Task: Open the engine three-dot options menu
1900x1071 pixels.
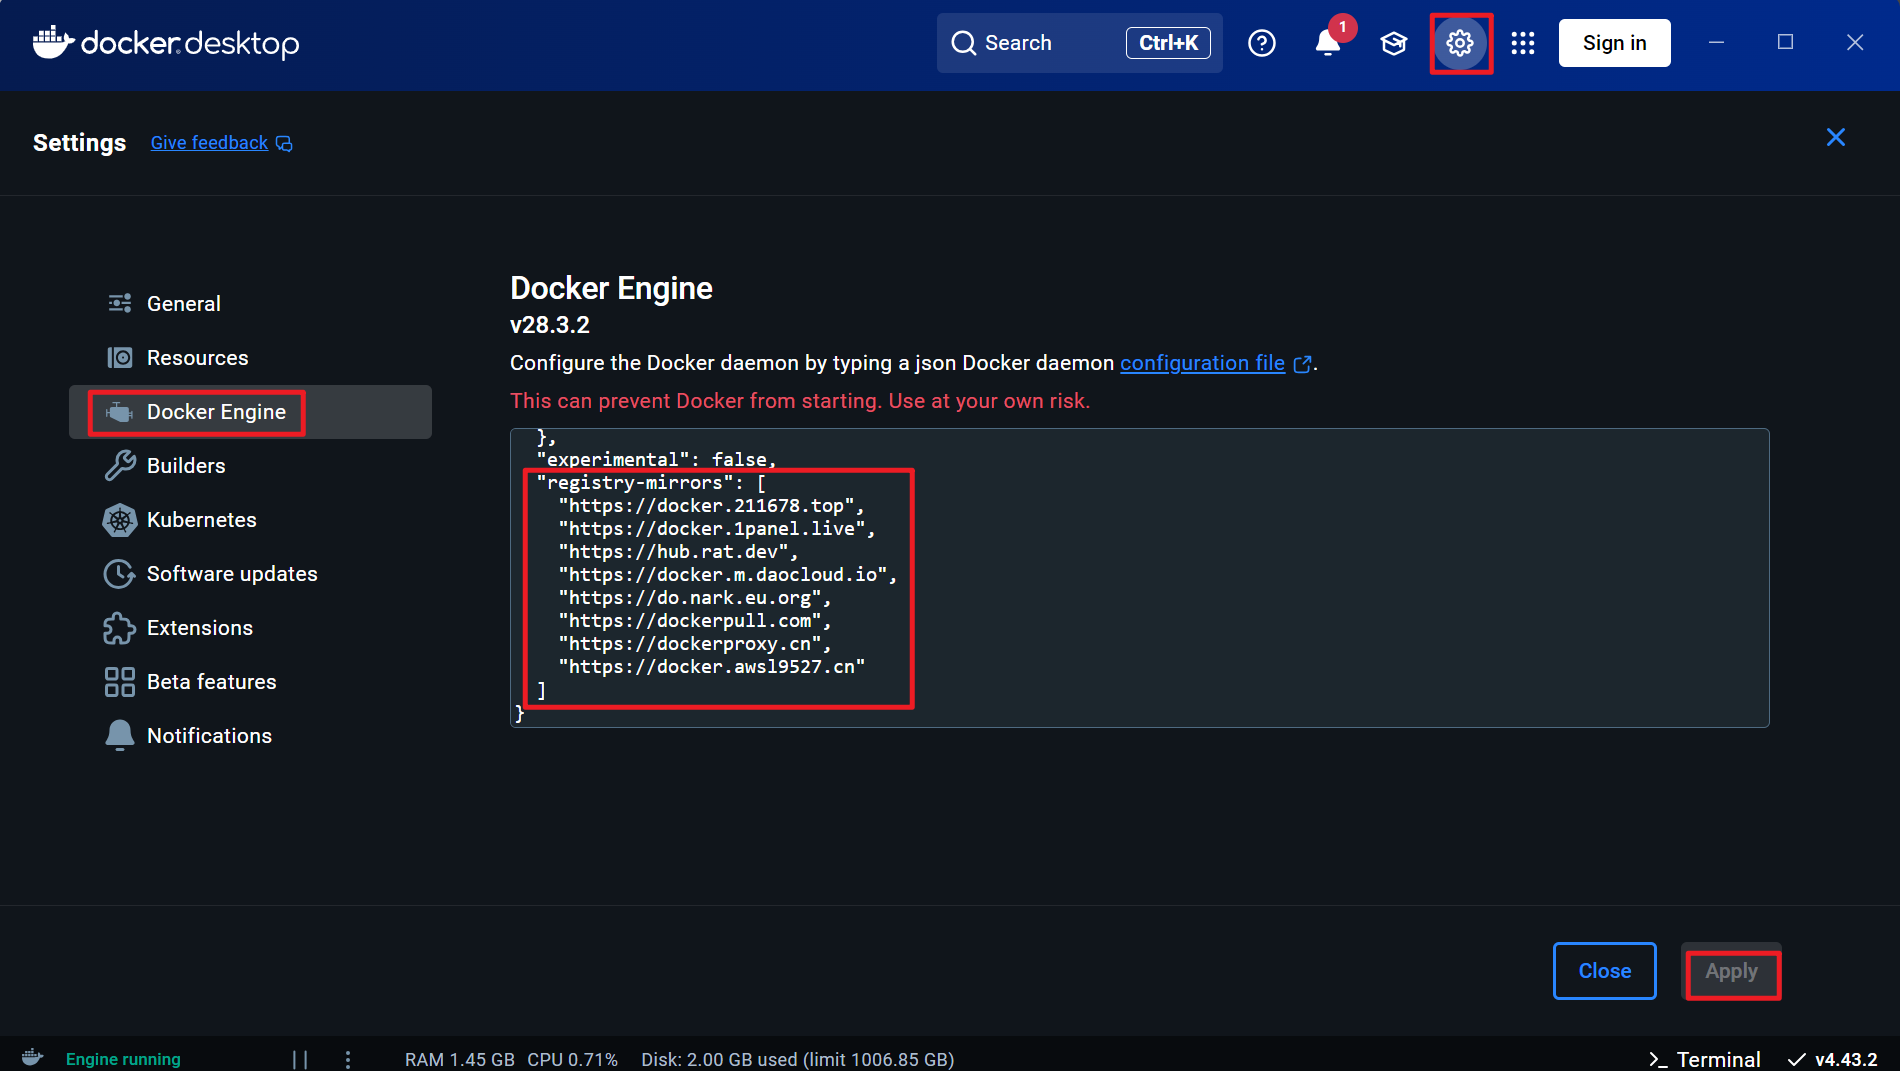Action: coord(348,1059)
